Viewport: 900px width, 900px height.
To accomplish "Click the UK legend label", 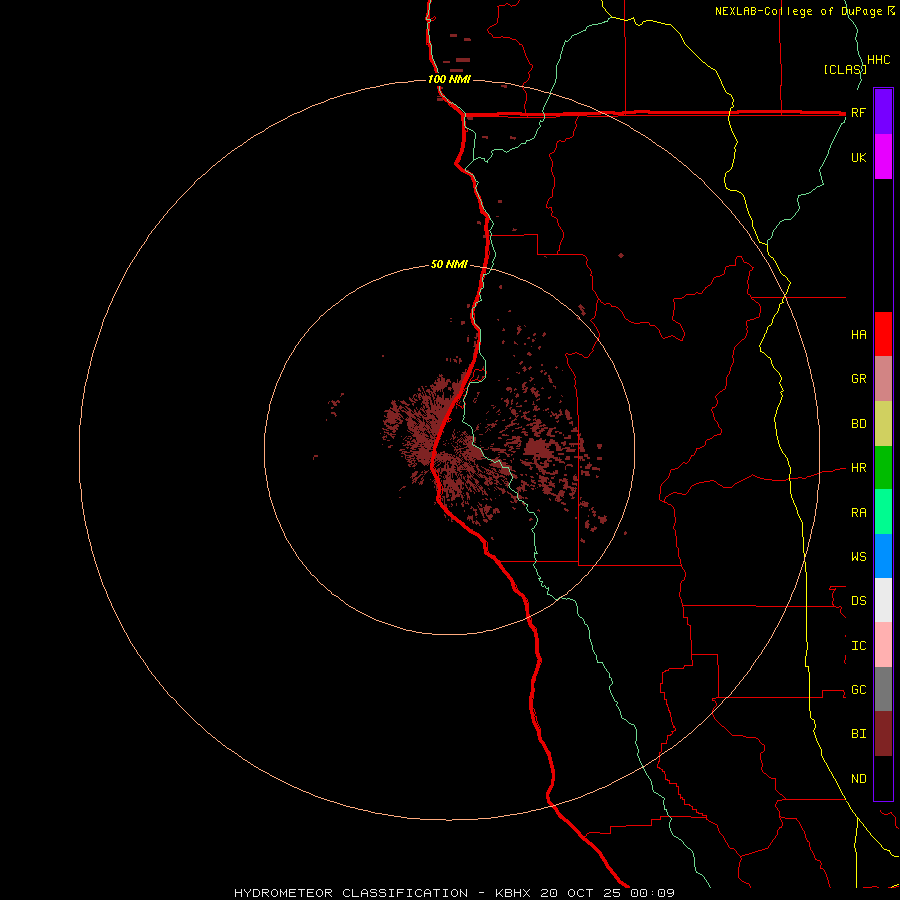I will pos(858,158).
